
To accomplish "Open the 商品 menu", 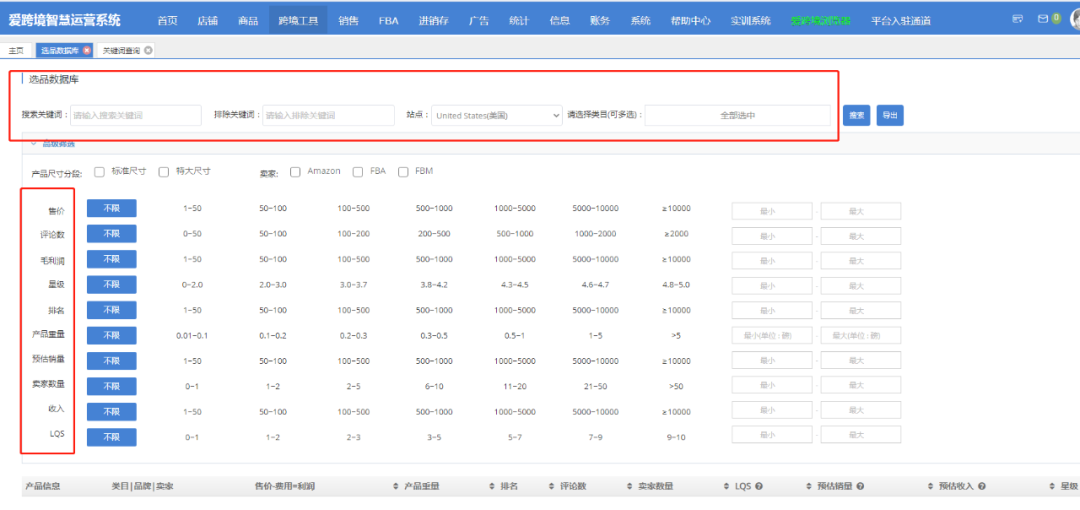I will point(248,21).
